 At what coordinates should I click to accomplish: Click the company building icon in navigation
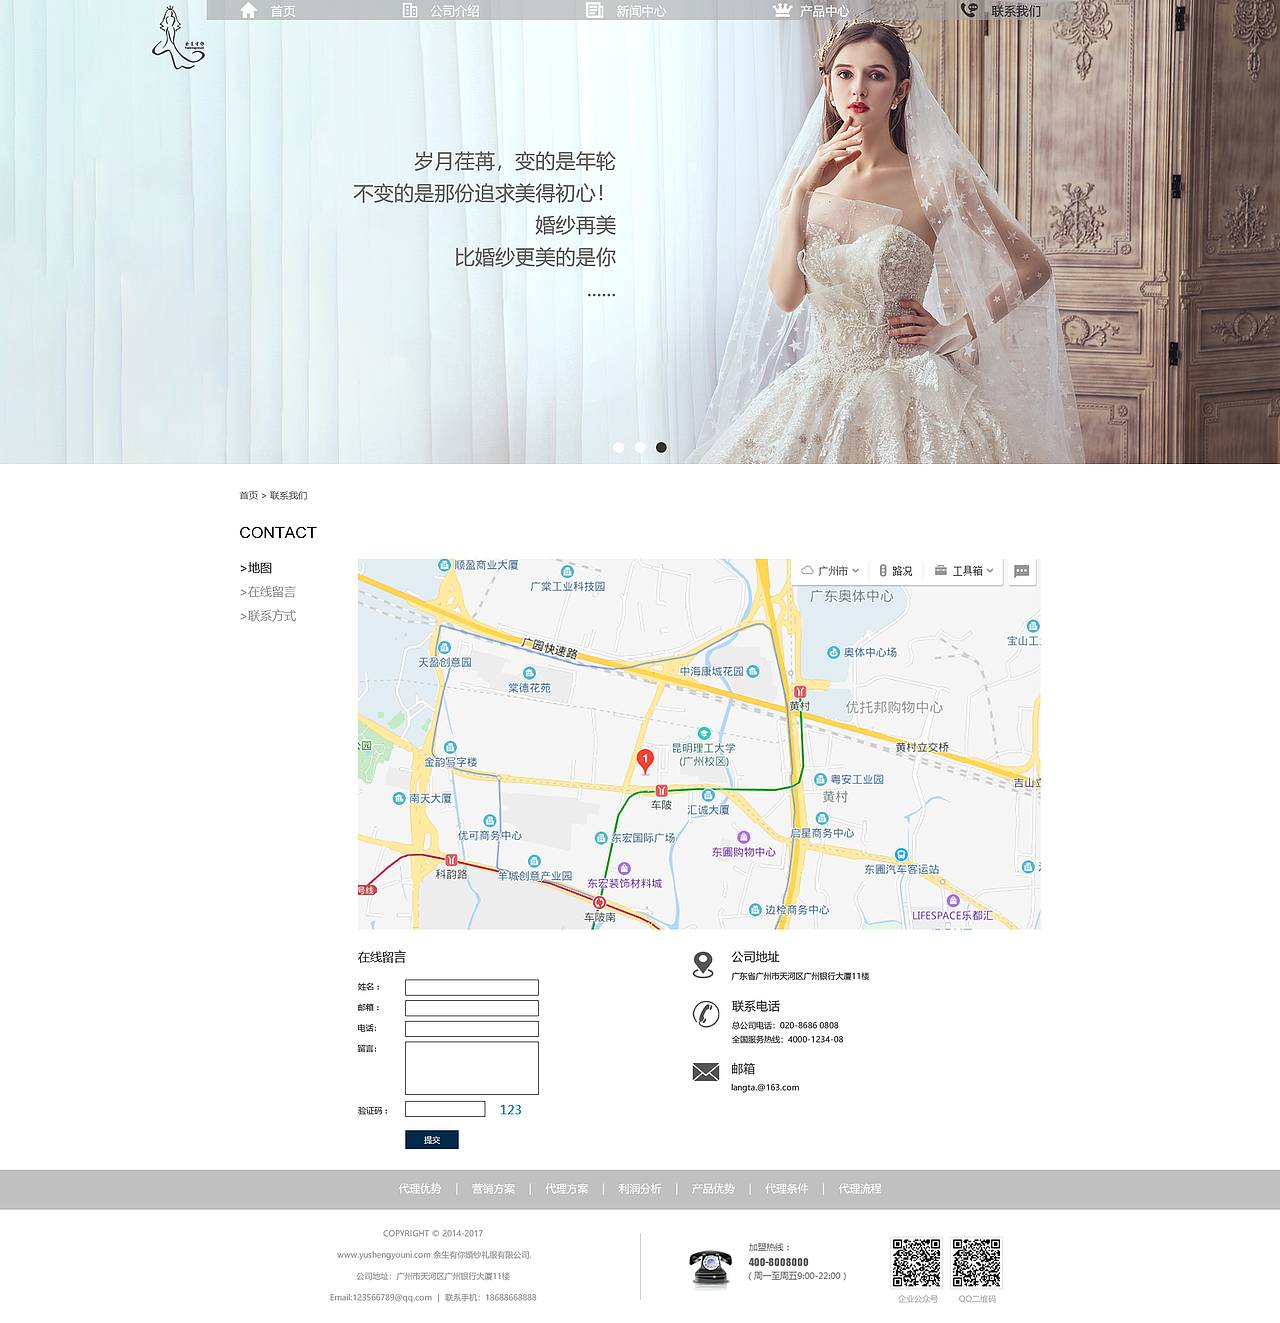410,10
